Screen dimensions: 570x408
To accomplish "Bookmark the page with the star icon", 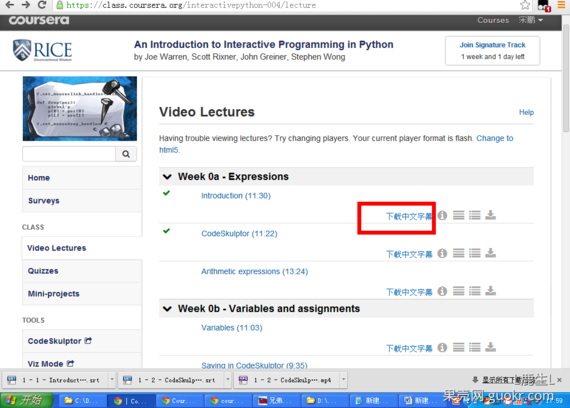I will [525, 5].
